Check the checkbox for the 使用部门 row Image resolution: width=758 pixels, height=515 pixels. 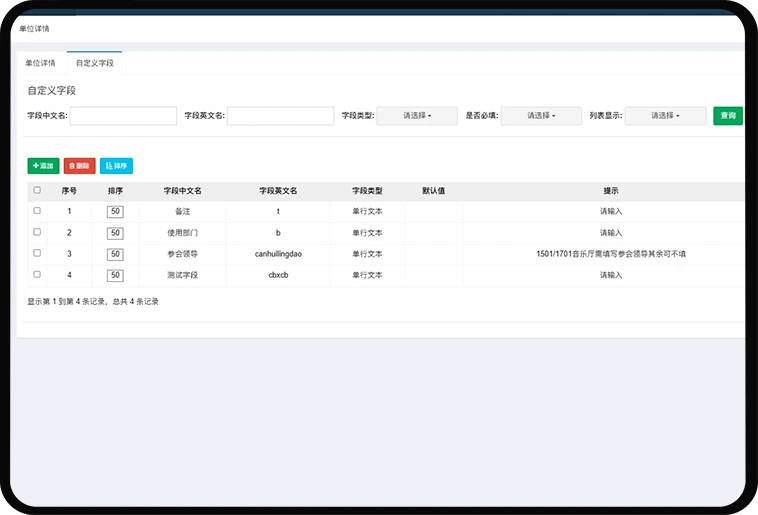(37, 232)
